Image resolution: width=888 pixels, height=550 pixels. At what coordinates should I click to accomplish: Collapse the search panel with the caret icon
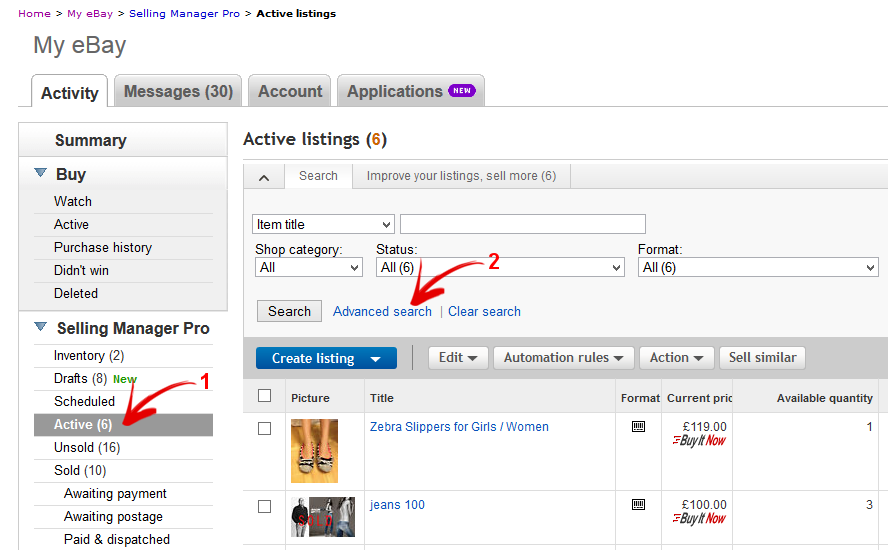264,177
